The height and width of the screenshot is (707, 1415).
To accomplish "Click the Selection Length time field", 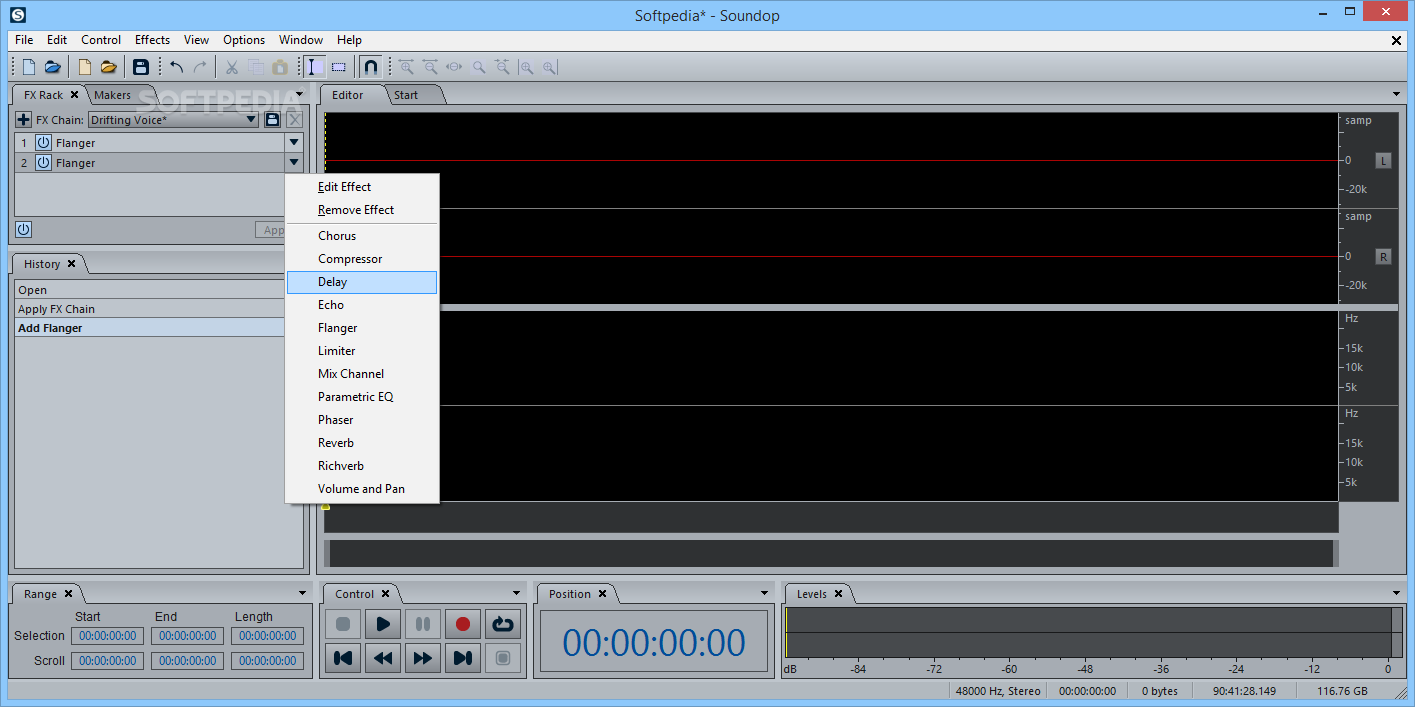I will tap(267, 636).
